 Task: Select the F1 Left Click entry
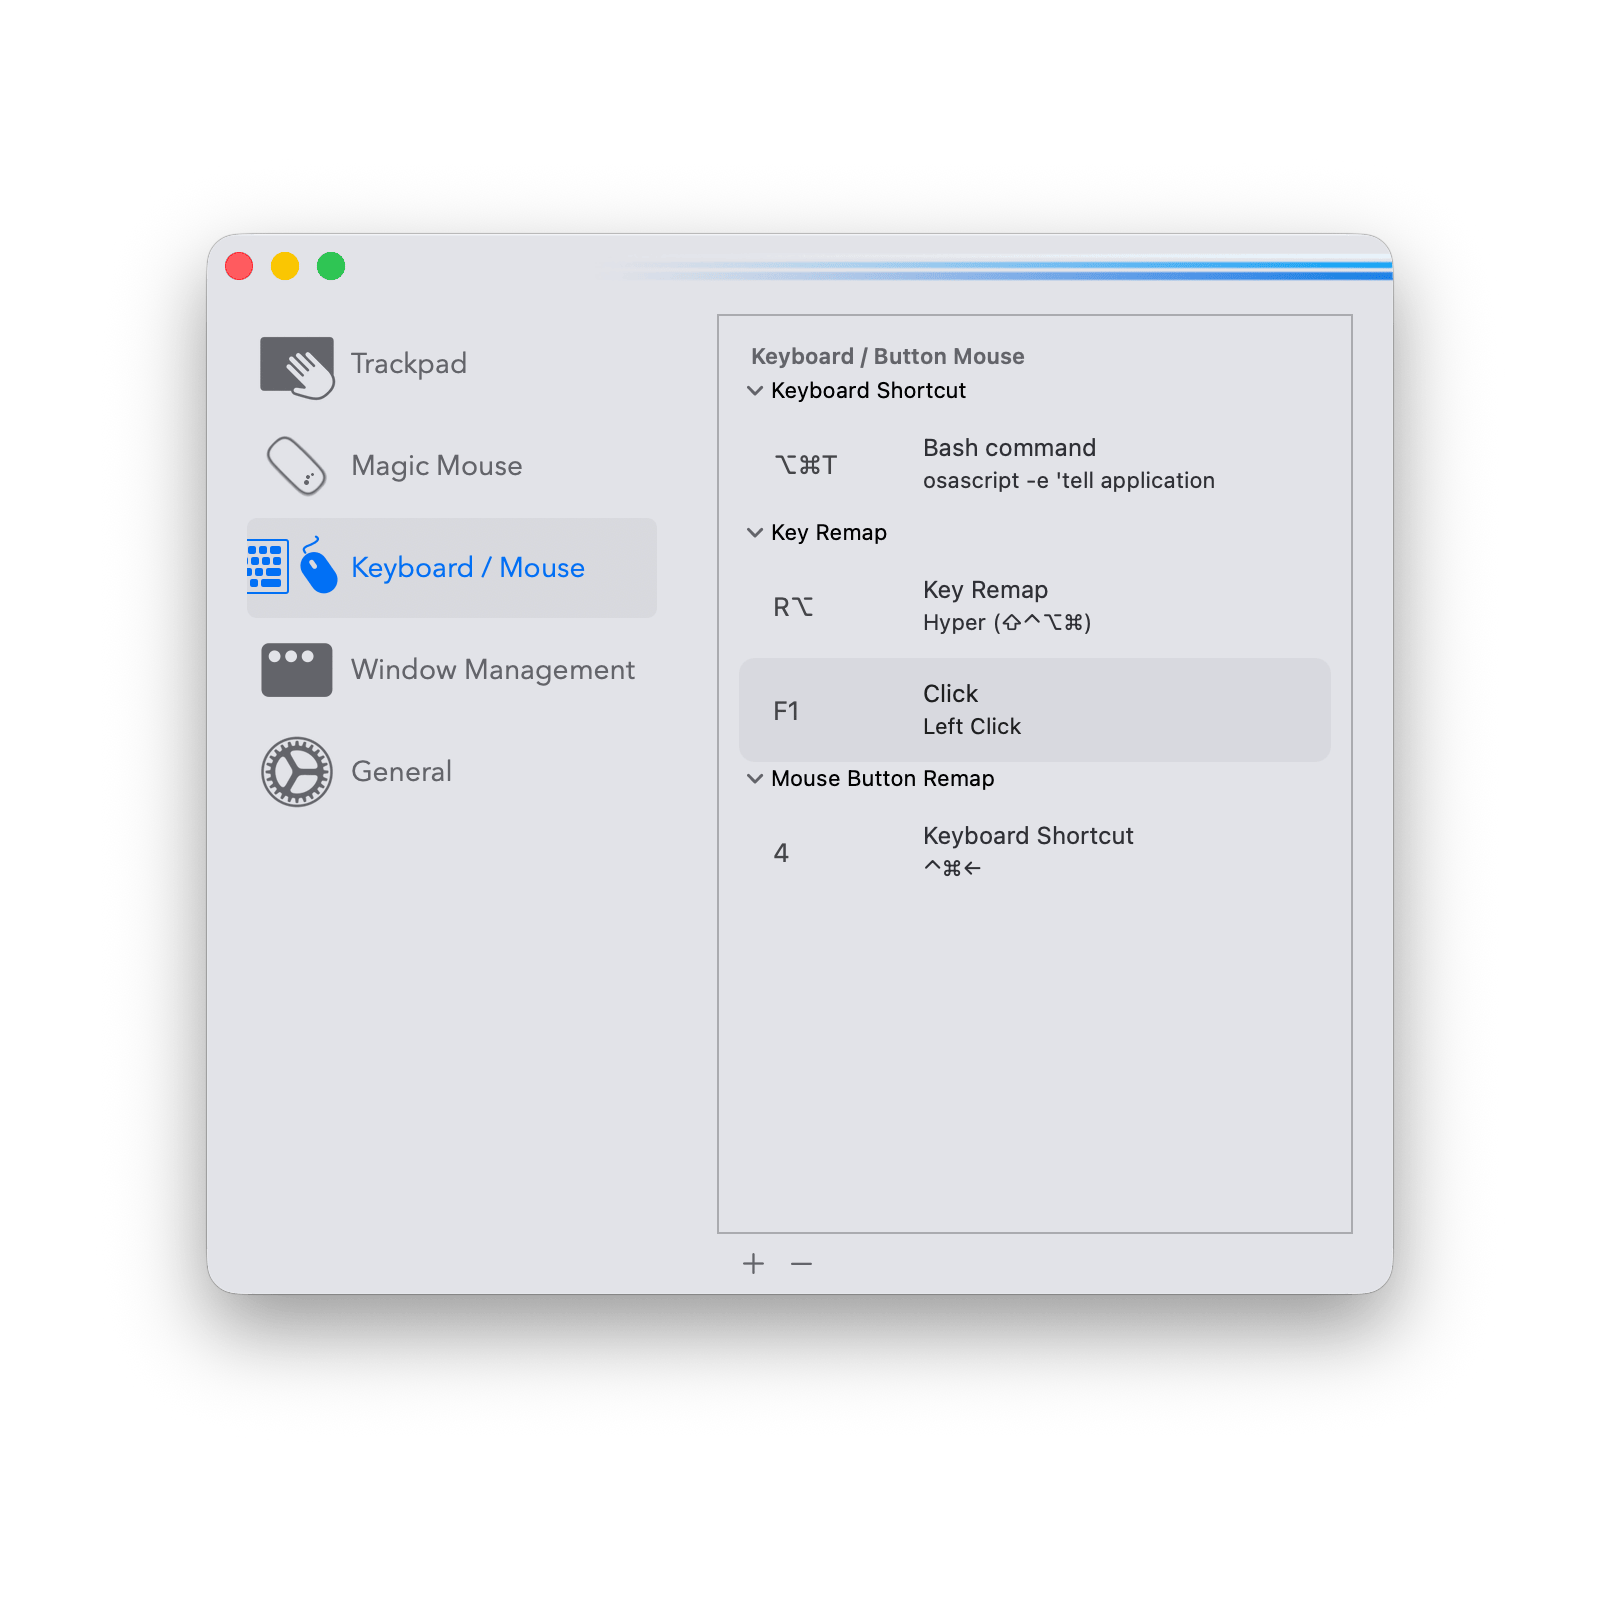(x=1034, y=710)
